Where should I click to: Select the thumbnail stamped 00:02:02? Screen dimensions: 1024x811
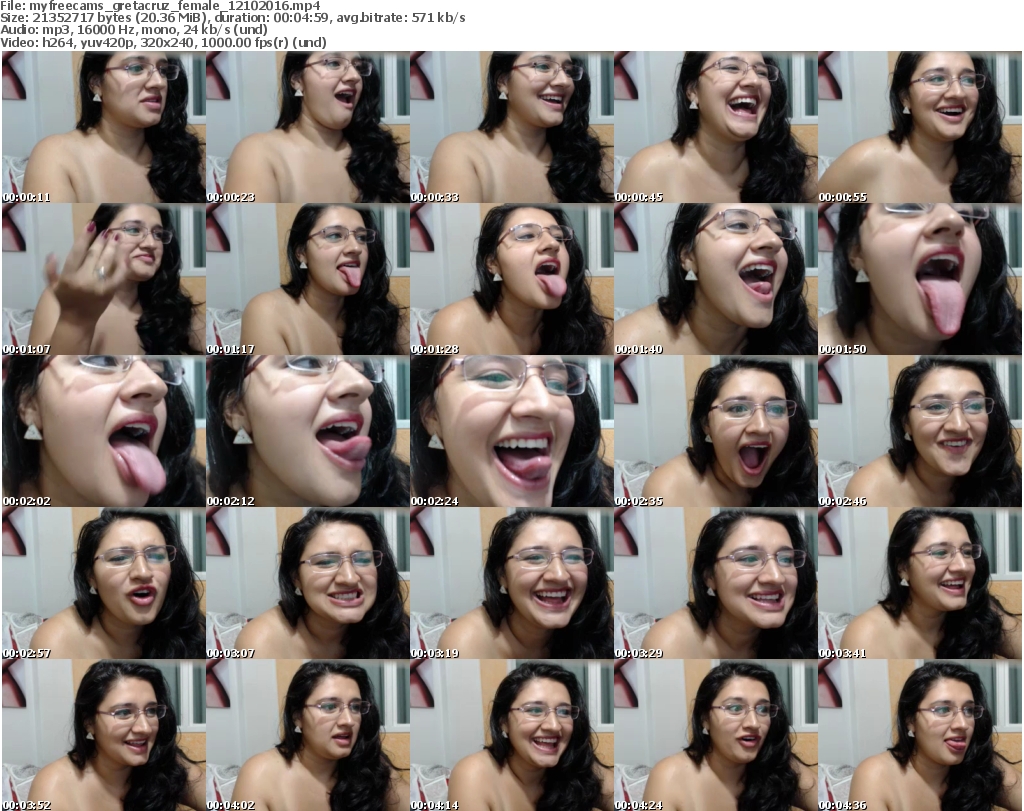pos(104,431)
